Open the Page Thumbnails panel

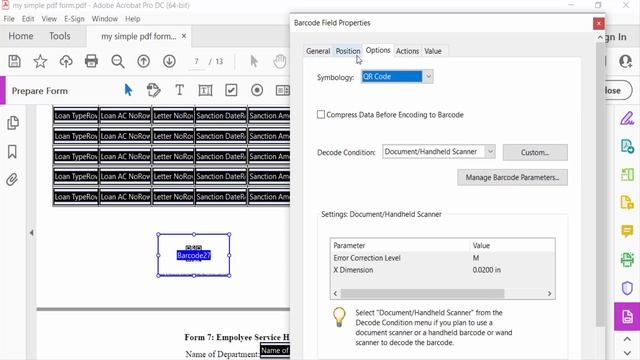point(13,122)
